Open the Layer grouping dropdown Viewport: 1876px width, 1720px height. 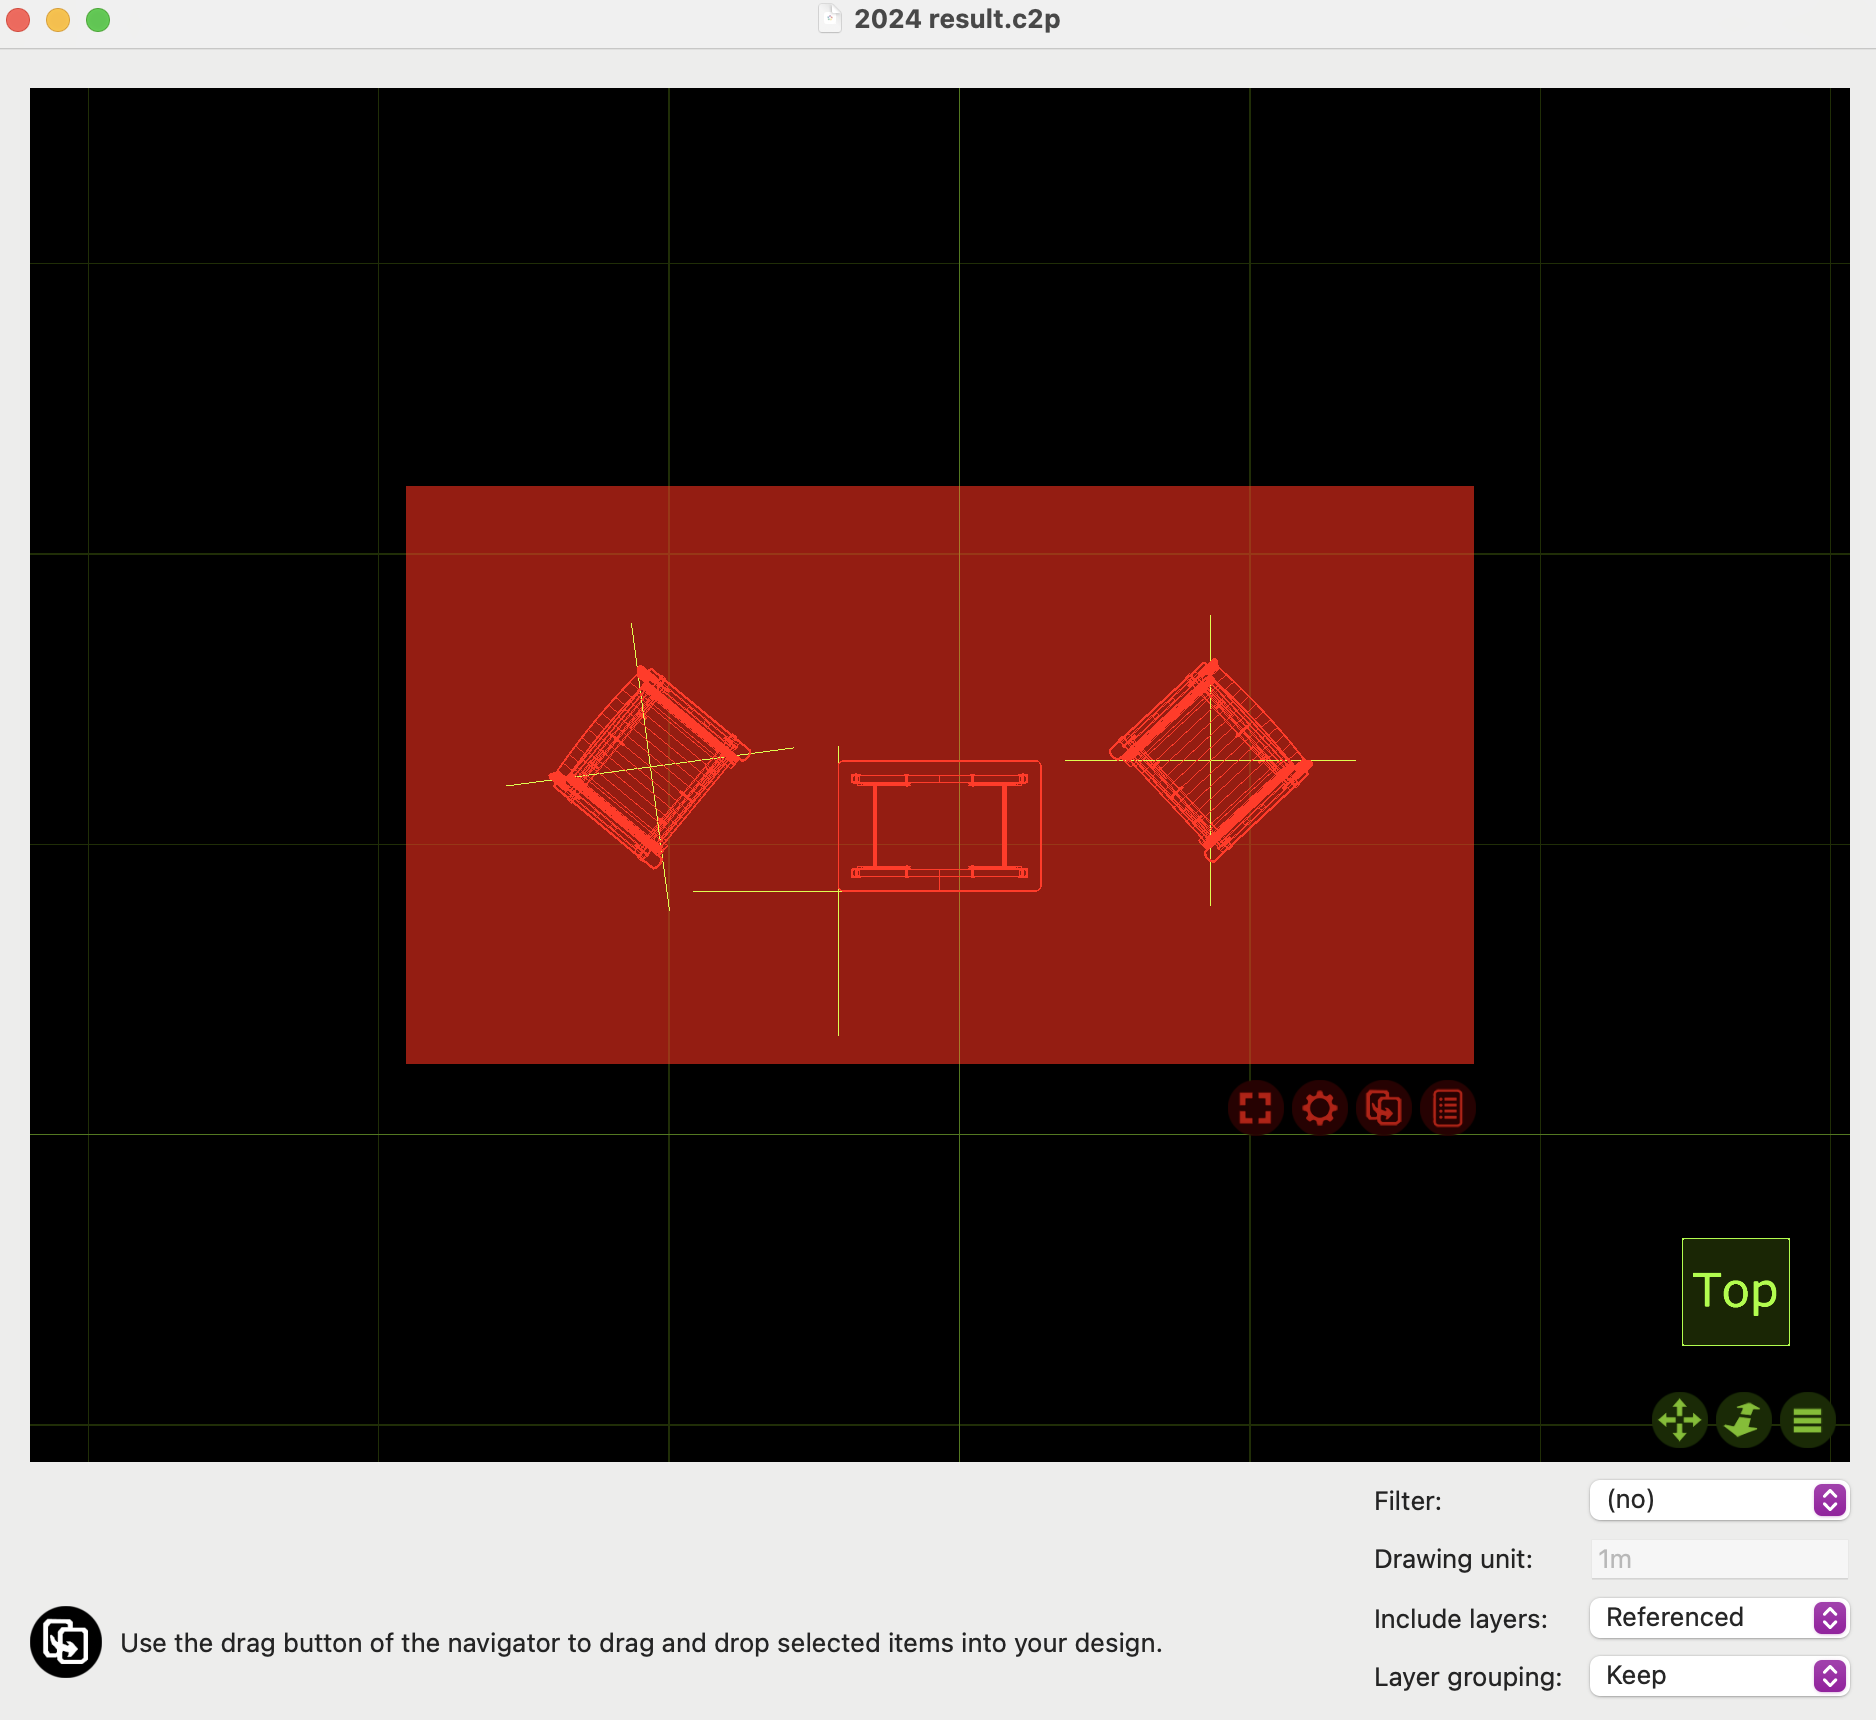[1718, 1676]
